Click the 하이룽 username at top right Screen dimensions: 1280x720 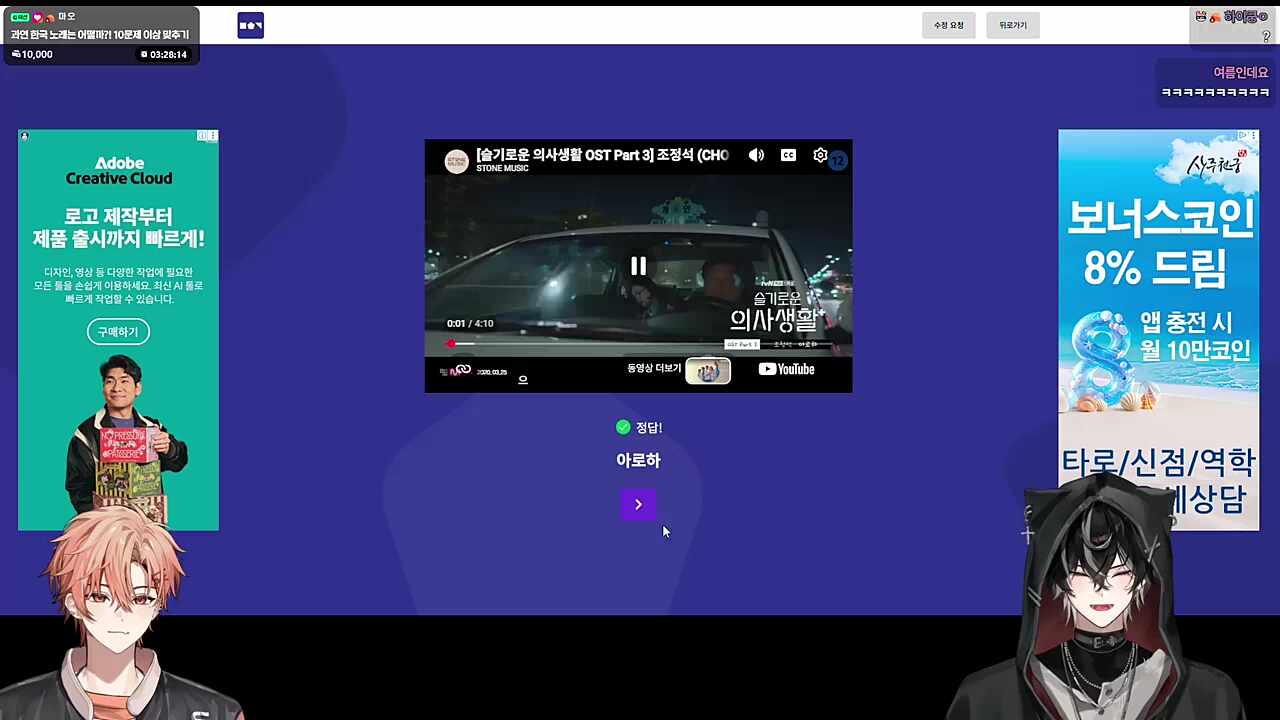[1245, 17]
